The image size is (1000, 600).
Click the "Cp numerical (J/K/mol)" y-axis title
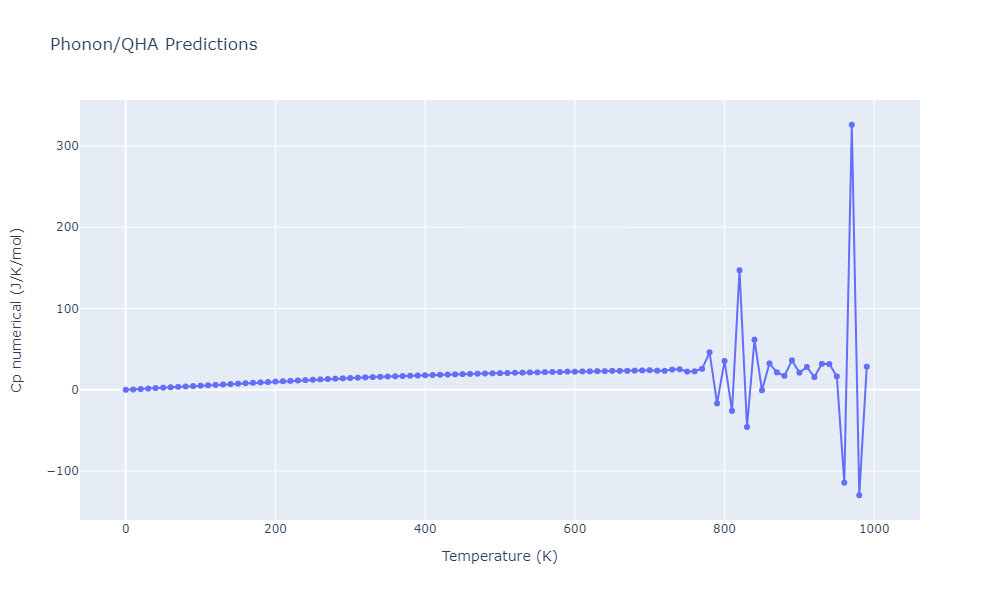(x=17, y=309)
